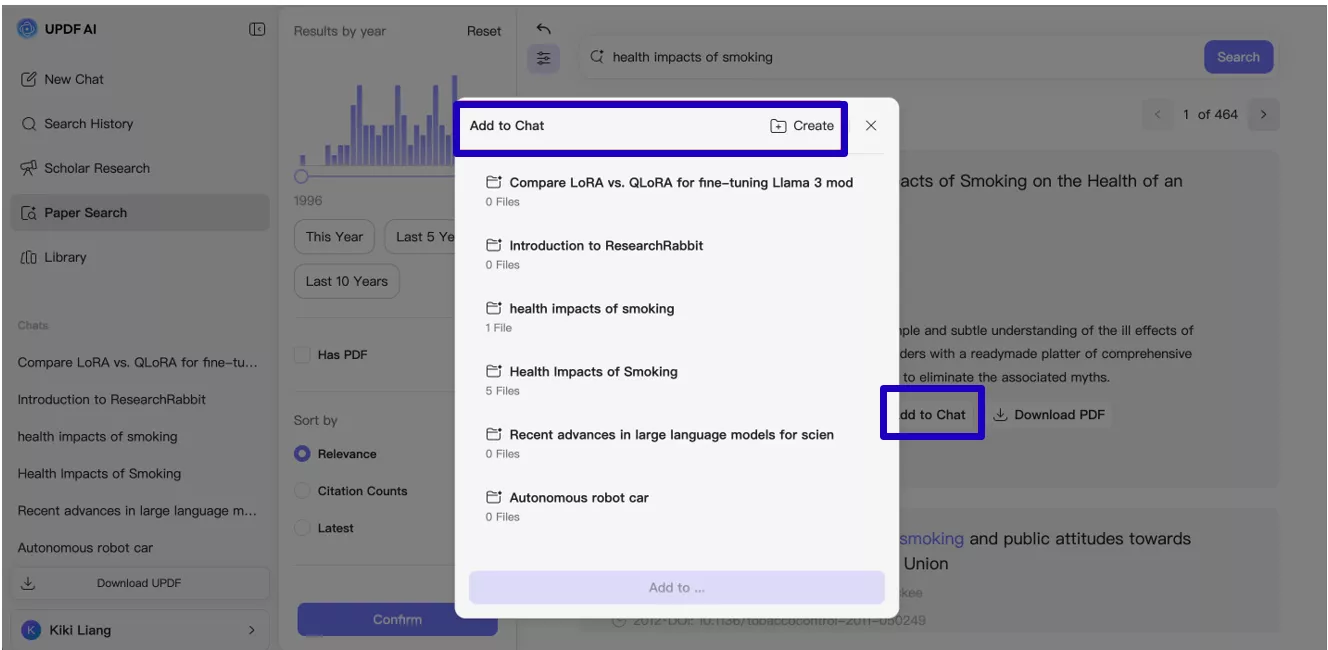Click the highlighted 'smoking' link in second result
1328x650 pixels.
931,538
